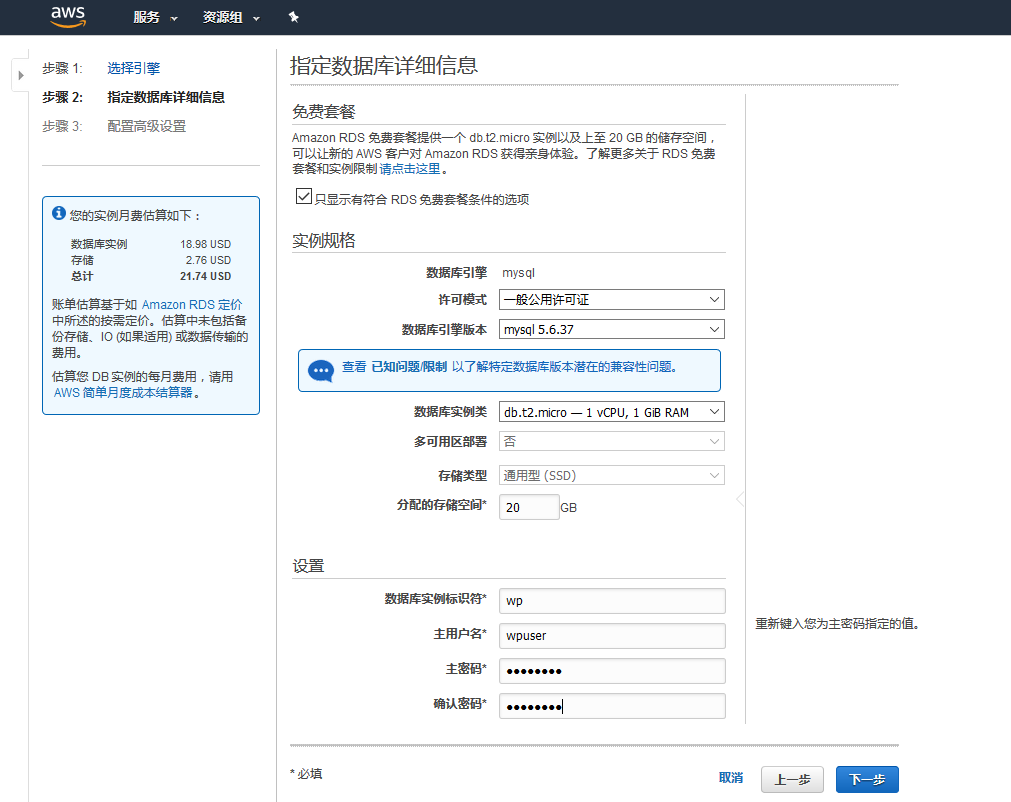Click the pin shortcut icon in header
Viewport: 1011px width, 802px height.
[x=293, y=17]
